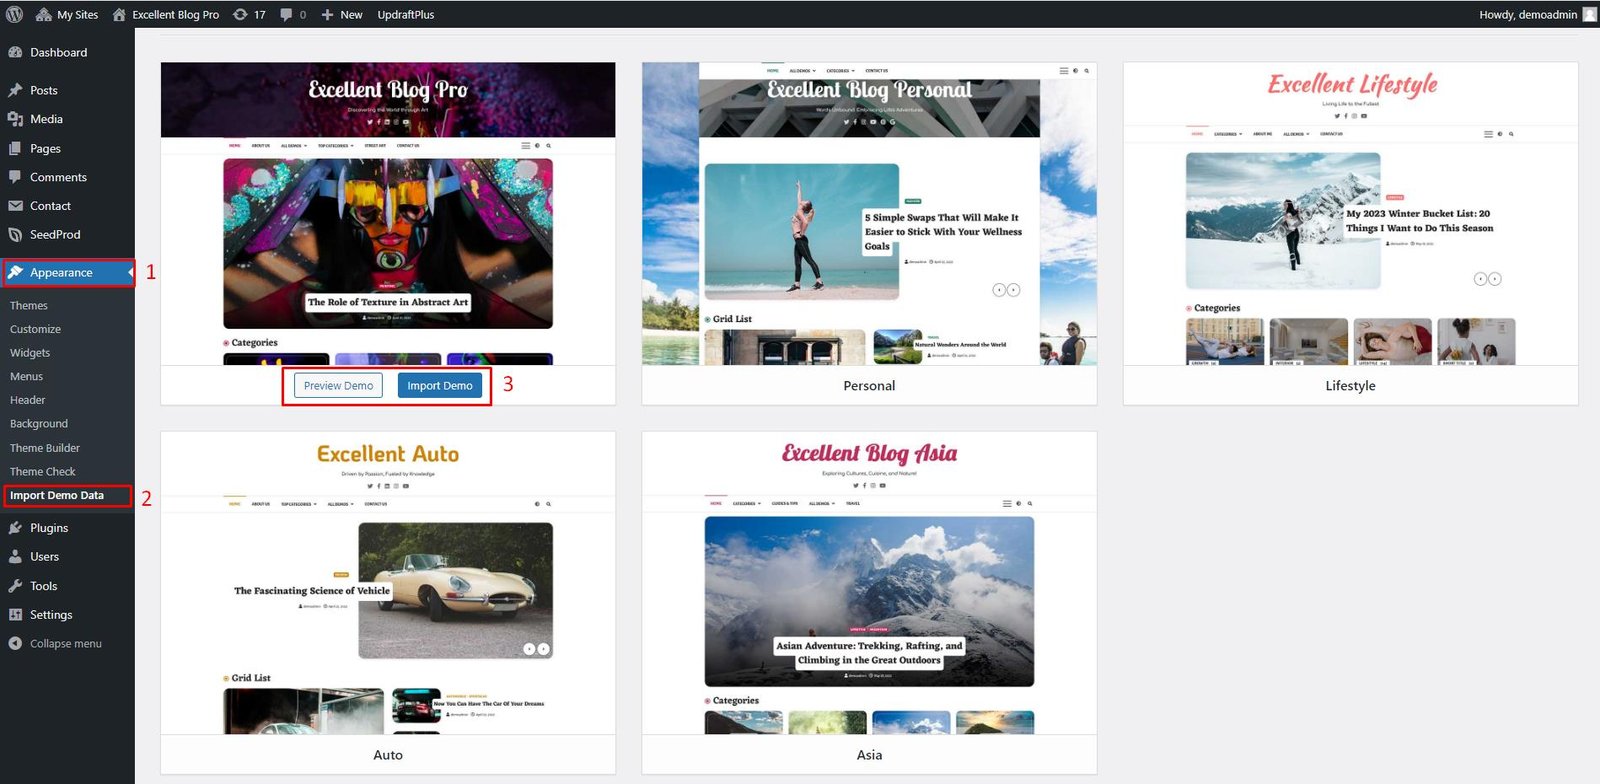Open the WordPress logo menu
The height and width of the screenshot is (784, 1600).
pyautogui.click(x=14, y=14)
